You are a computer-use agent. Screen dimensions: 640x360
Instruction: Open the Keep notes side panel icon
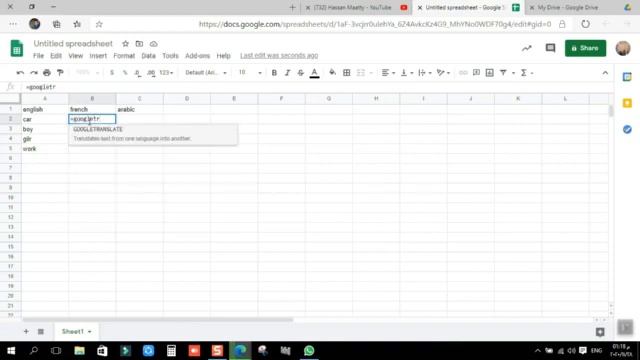coord(627,103)
